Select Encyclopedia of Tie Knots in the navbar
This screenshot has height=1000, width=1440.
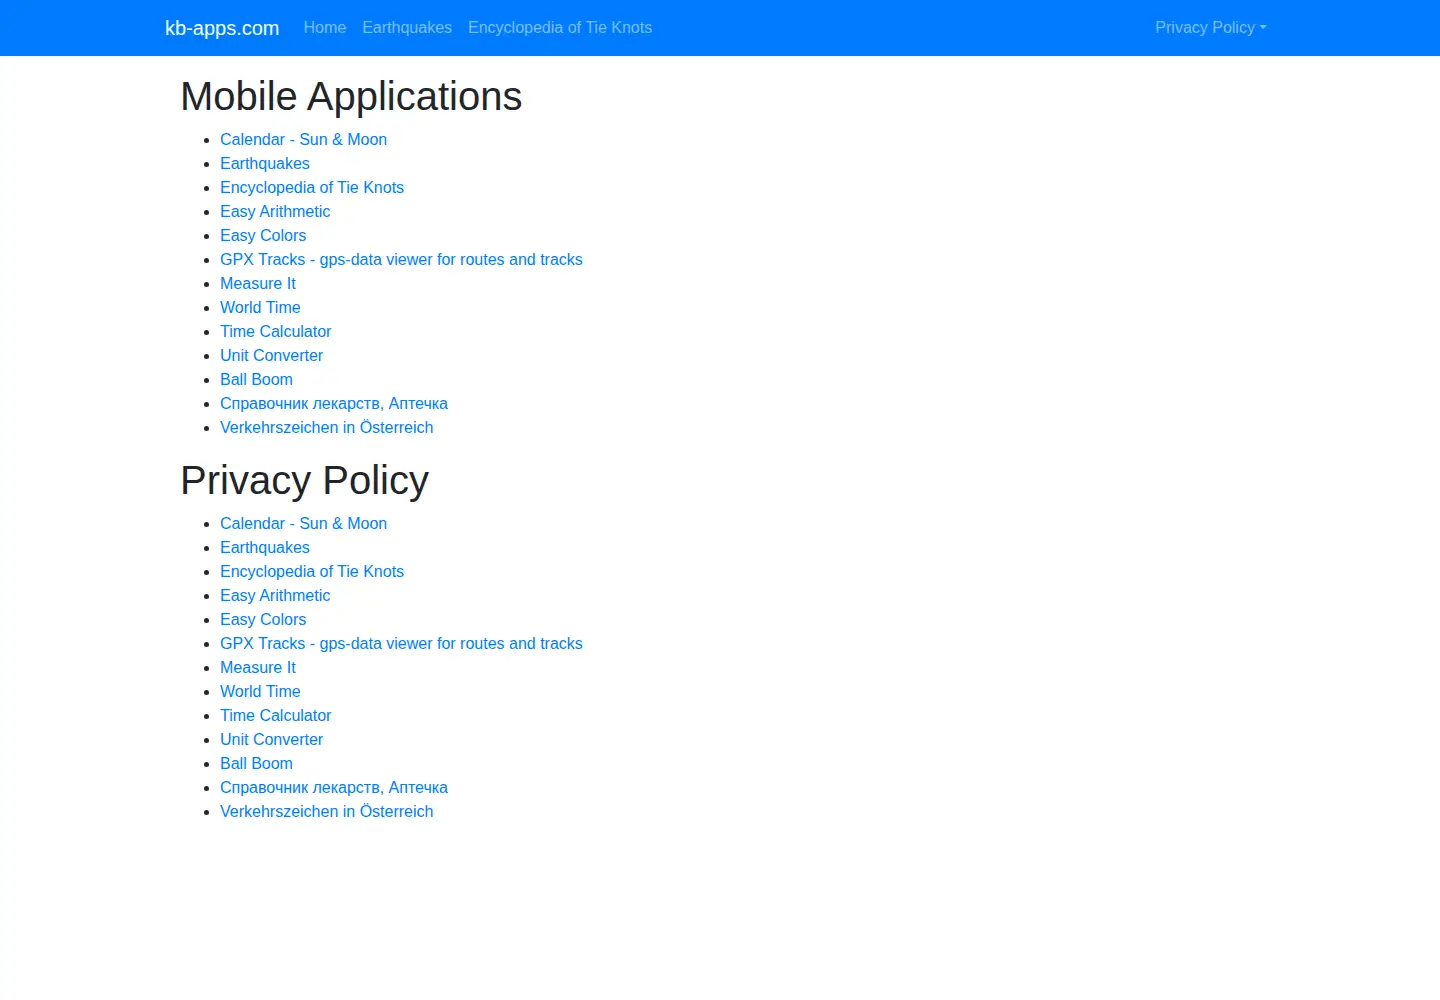click(560, 28)
